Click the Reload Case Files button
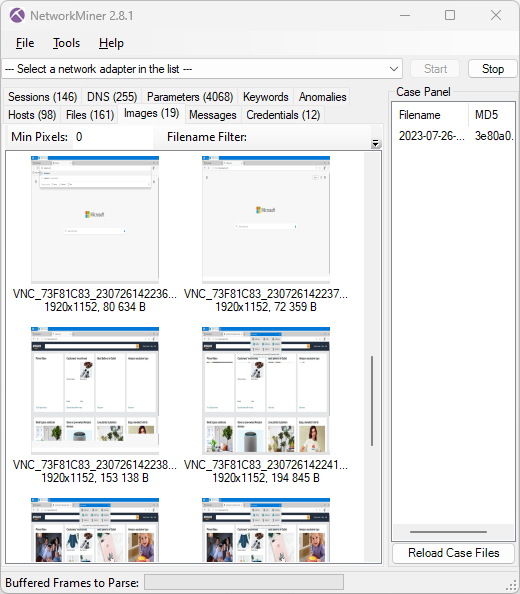 453,553
